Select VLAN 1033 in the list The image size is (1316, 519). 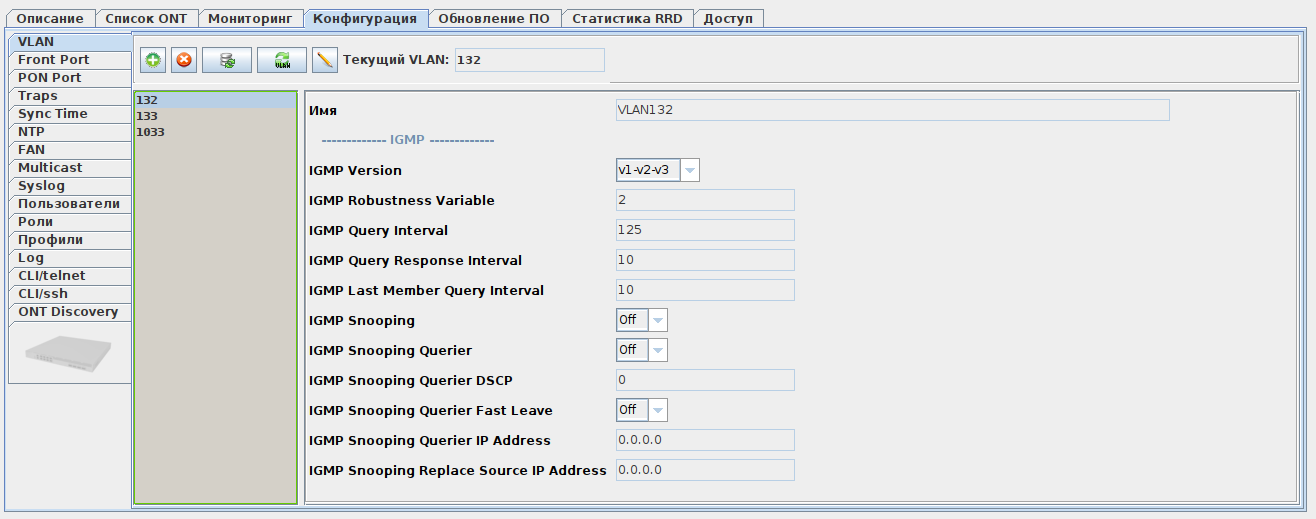click(x=215, y=132)
